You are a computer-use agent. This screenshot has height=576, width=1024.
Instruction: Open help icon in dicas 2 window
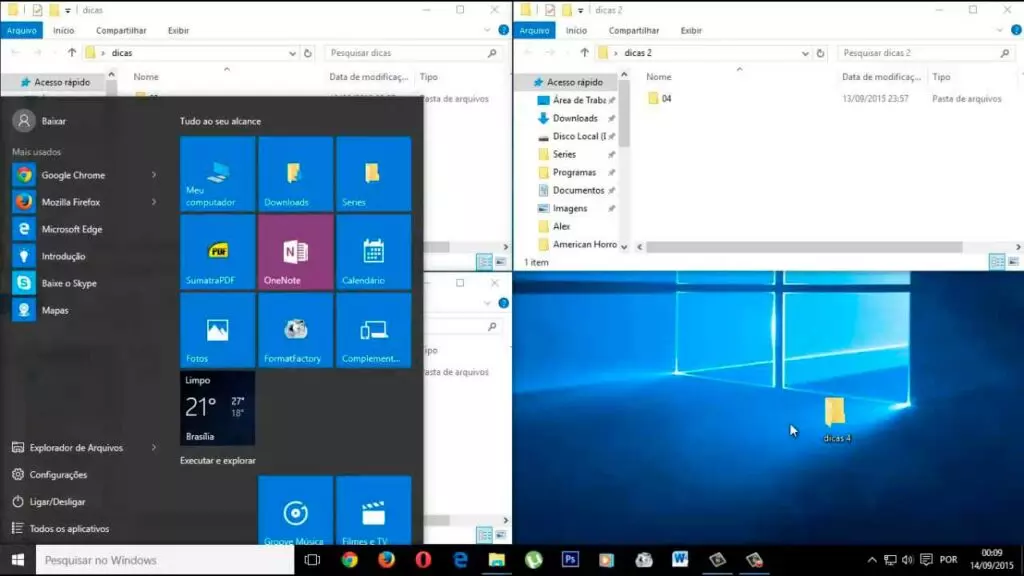point(1016,30)
